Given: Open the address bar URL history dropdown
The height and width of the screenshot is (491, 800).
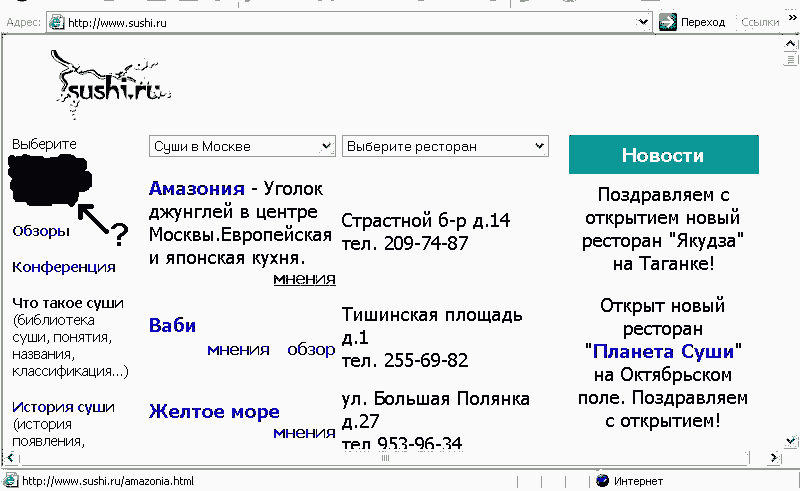Looking at the screenshot, I should (643, 21).
